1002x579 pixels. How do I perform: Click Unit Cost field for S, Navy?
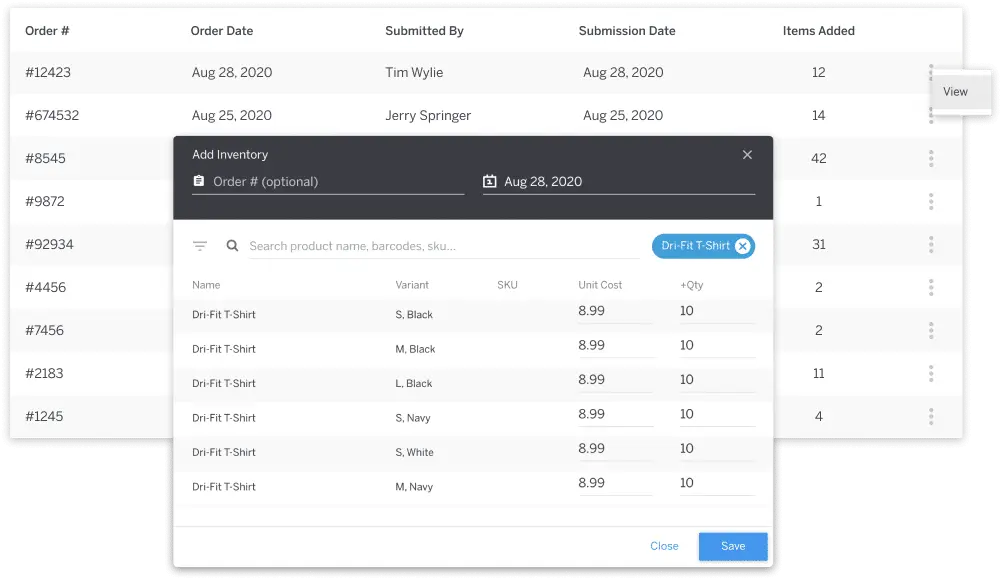tap(615, 415)
